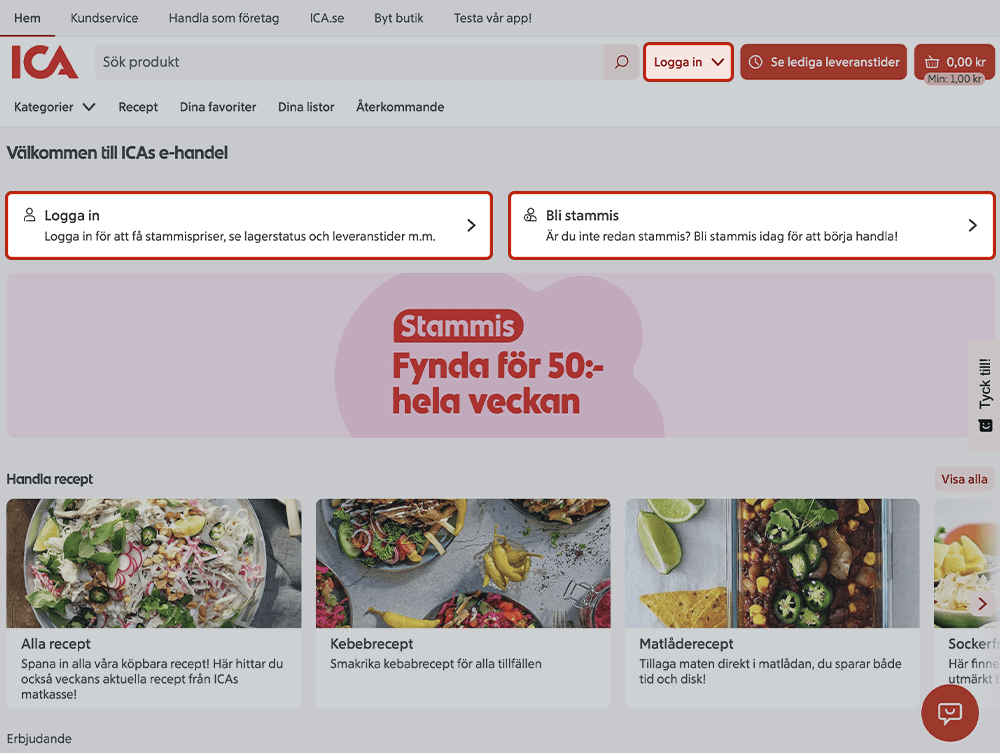Open the Hem tab

coord(27,18)
